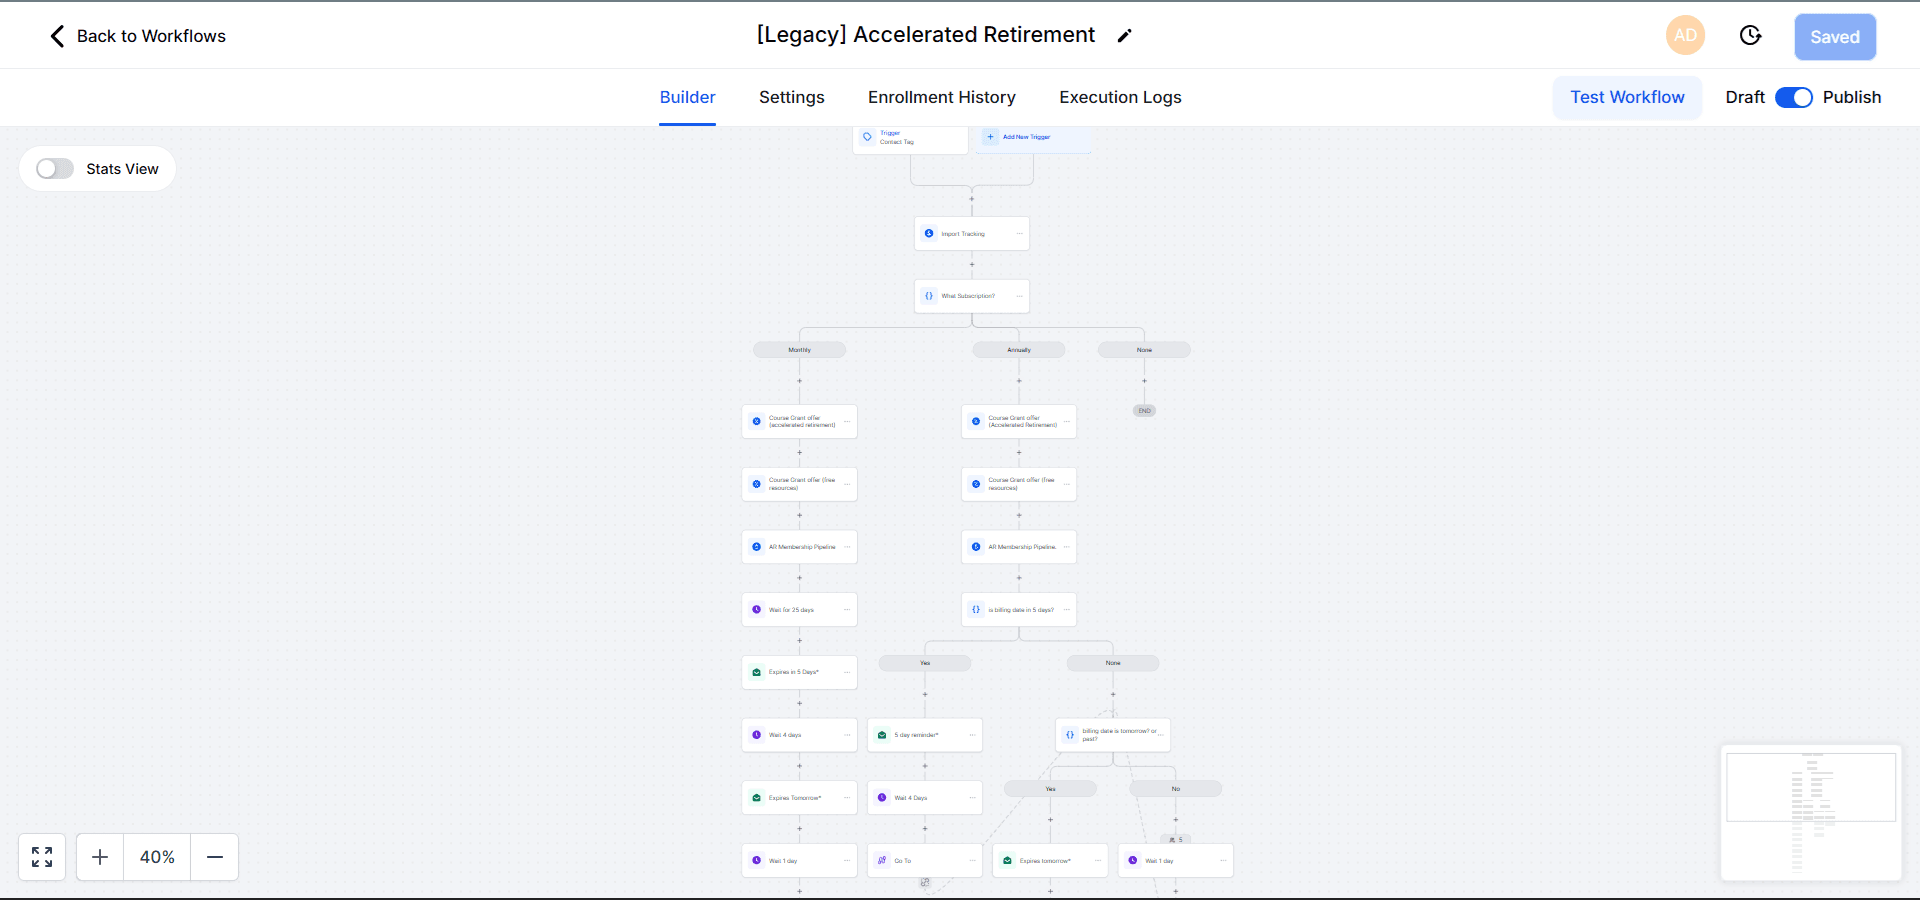Zoom in with the plus icon

click(100, 857)
